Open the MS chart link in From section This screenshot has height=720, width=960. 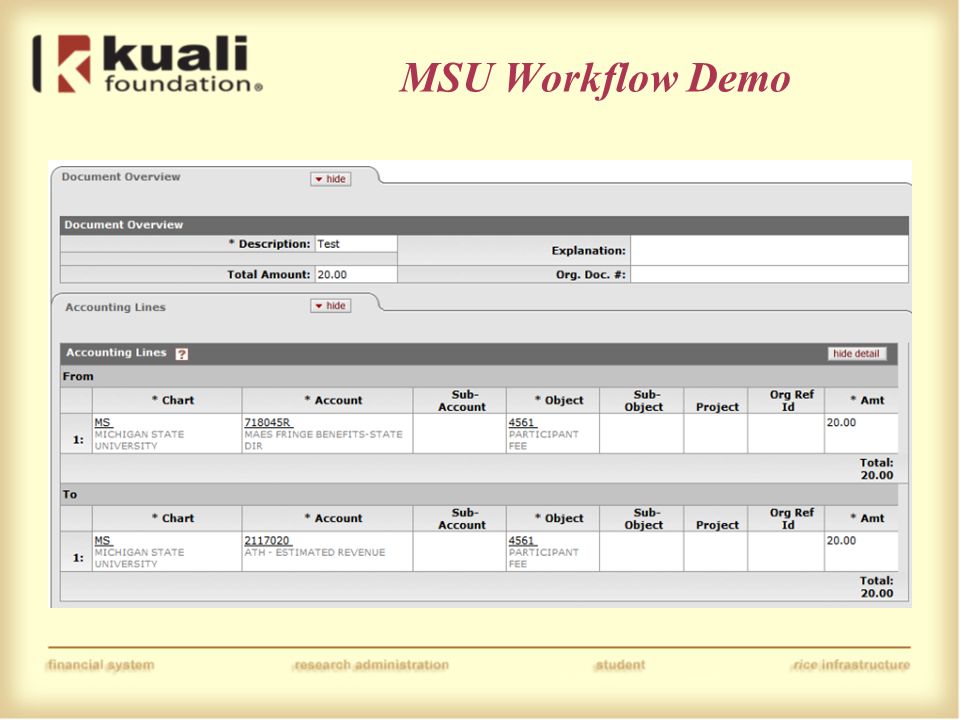tap(103, 422)
